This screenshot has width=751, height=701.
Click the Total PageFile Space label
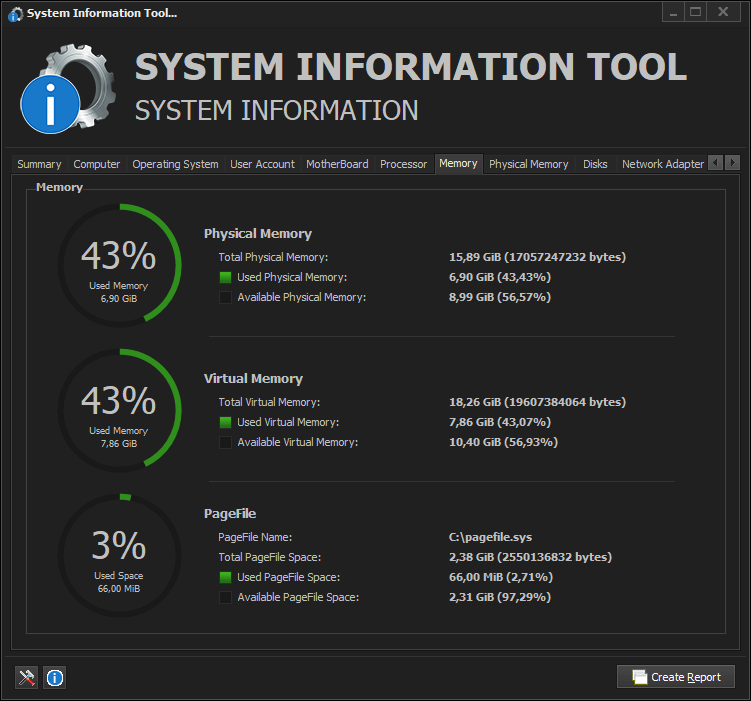[270, 557]
